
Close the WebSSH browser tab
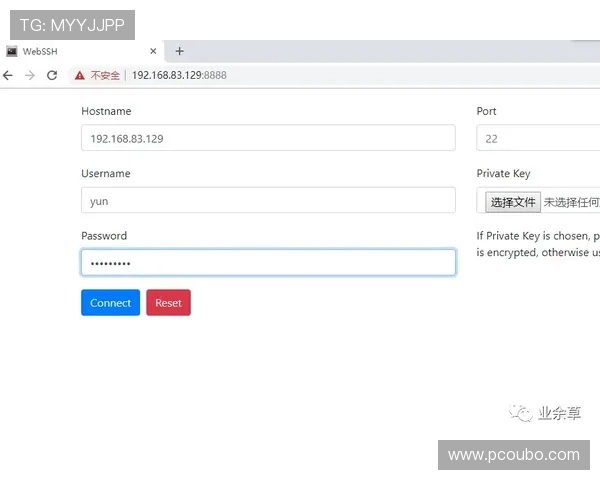(153, 51)
